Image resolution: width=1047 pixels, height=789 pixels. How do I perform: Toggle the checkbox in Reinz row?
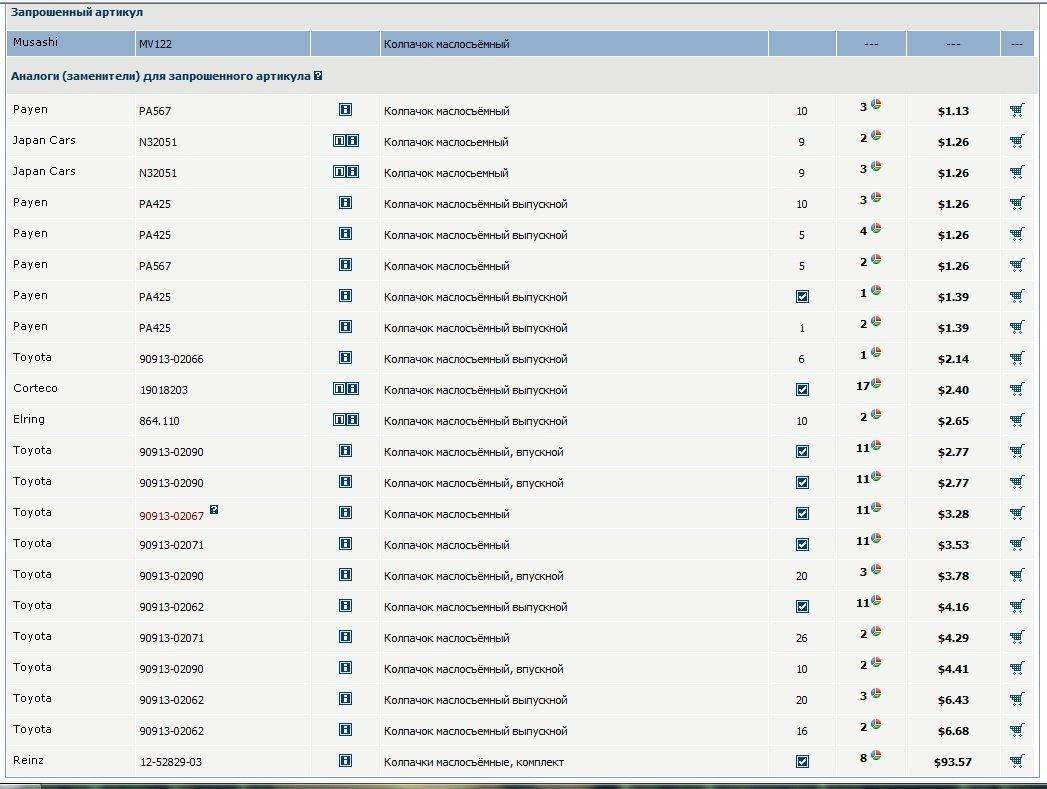click(802, 761)
